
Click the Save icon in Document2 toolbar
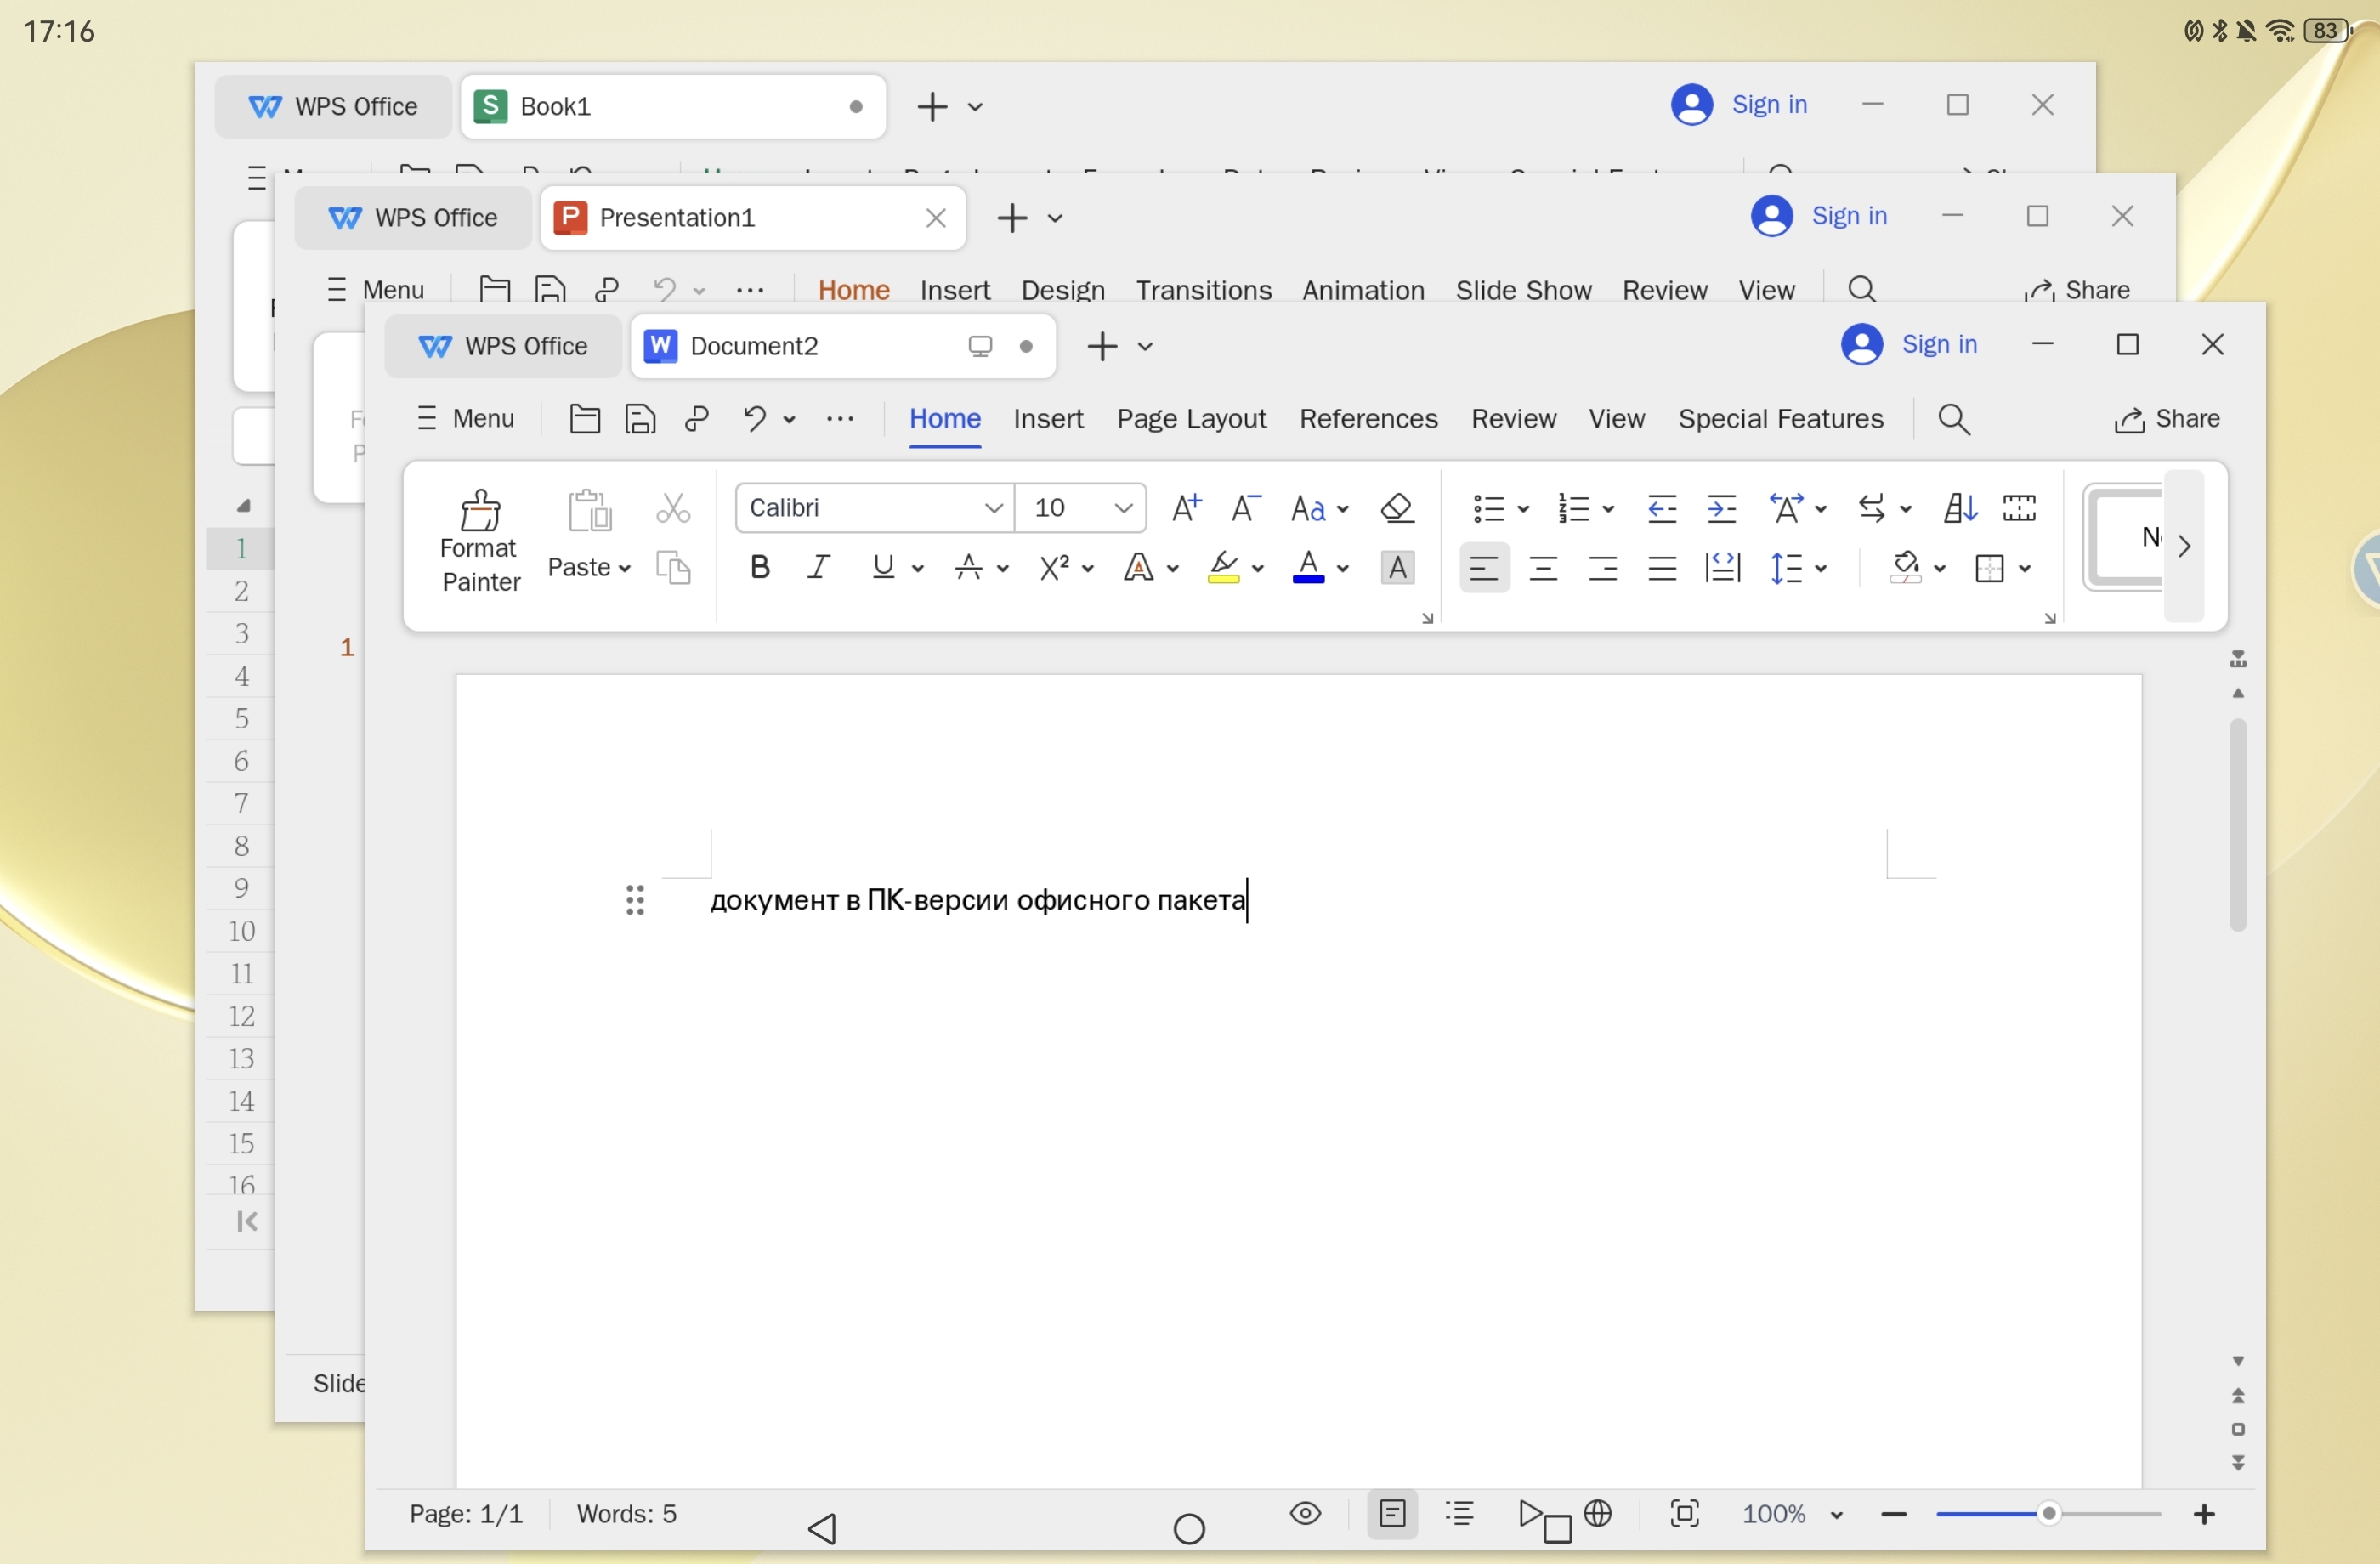[x=640, y=419]
